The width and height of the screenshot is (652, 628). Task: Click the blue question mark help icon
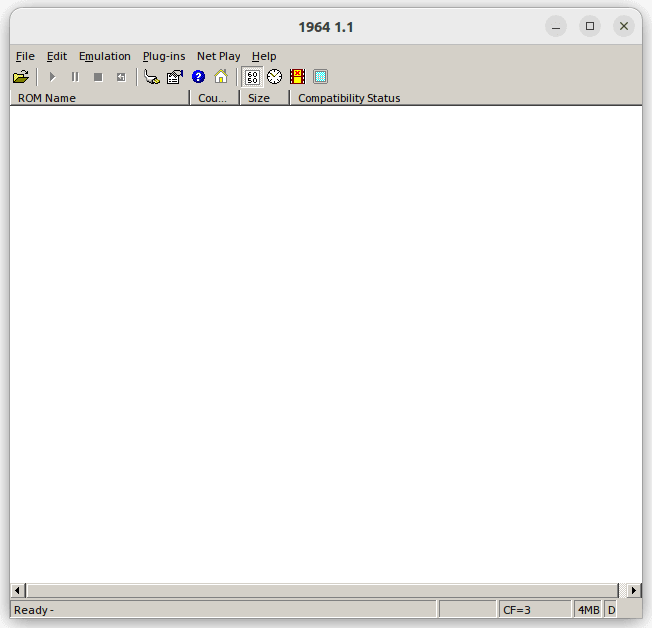198,77
